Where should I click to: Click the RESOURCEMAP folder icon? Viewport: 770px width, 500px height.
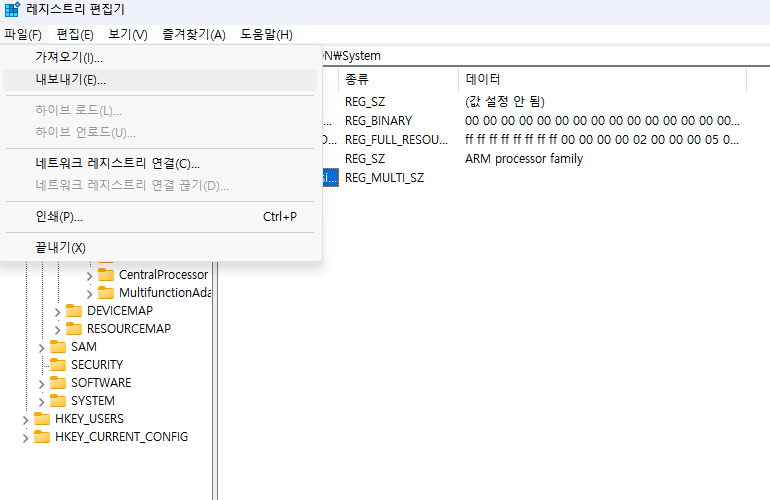74,329
